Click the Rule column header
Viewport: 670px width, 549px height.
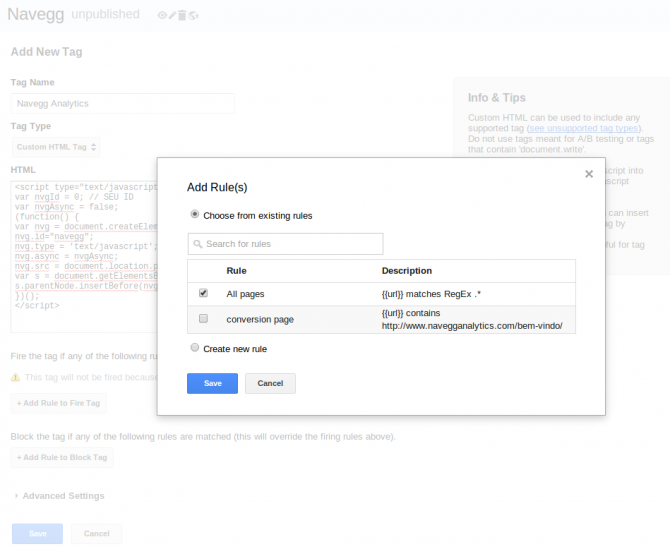(236, 271)
